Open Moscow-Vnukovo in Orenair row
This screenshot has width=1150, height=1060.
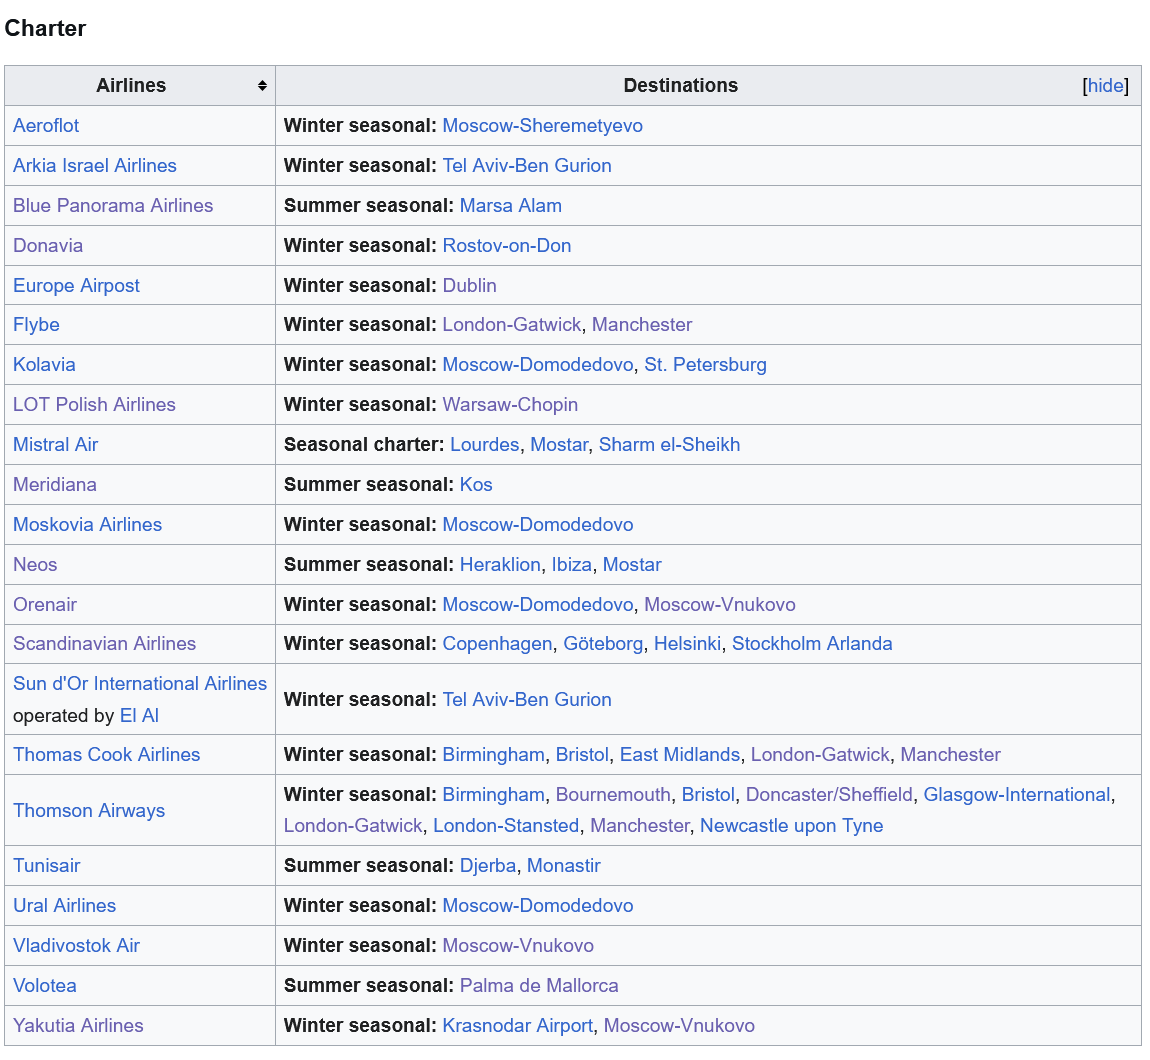pyautogui.click(x=719, y=605)
